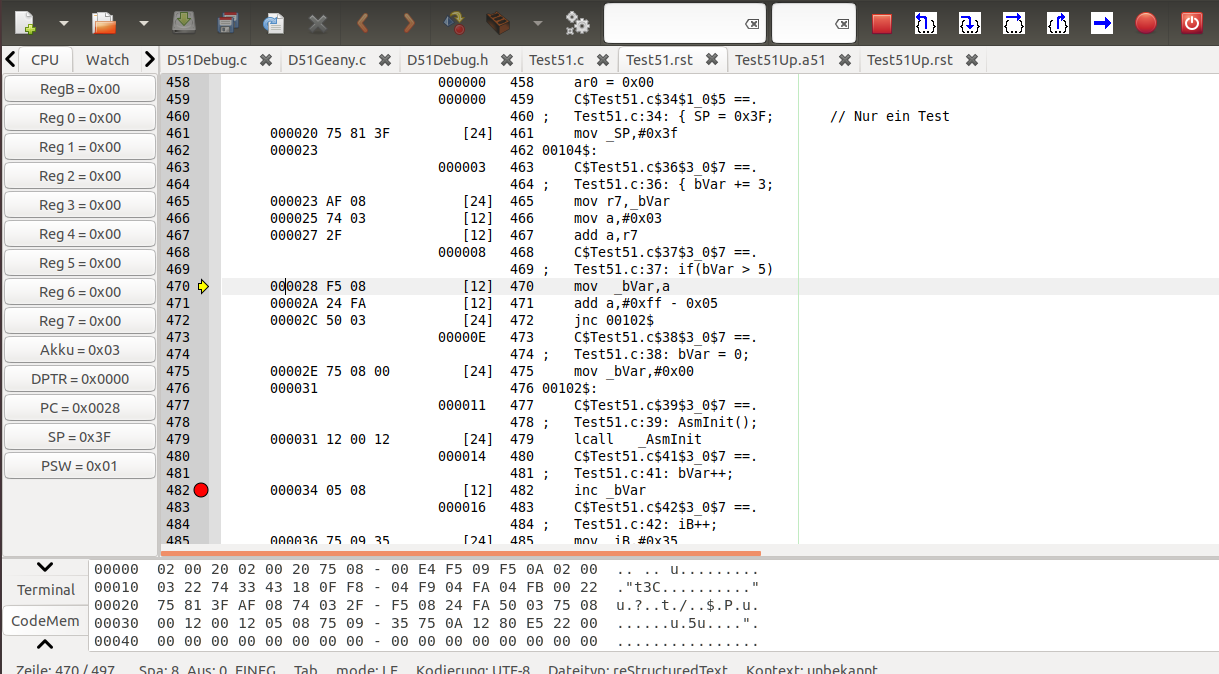The width and height of the screenshot is (1219, 674).
Task: Expand the recent files dropdown arrow
Action: (x=143, y=23)
